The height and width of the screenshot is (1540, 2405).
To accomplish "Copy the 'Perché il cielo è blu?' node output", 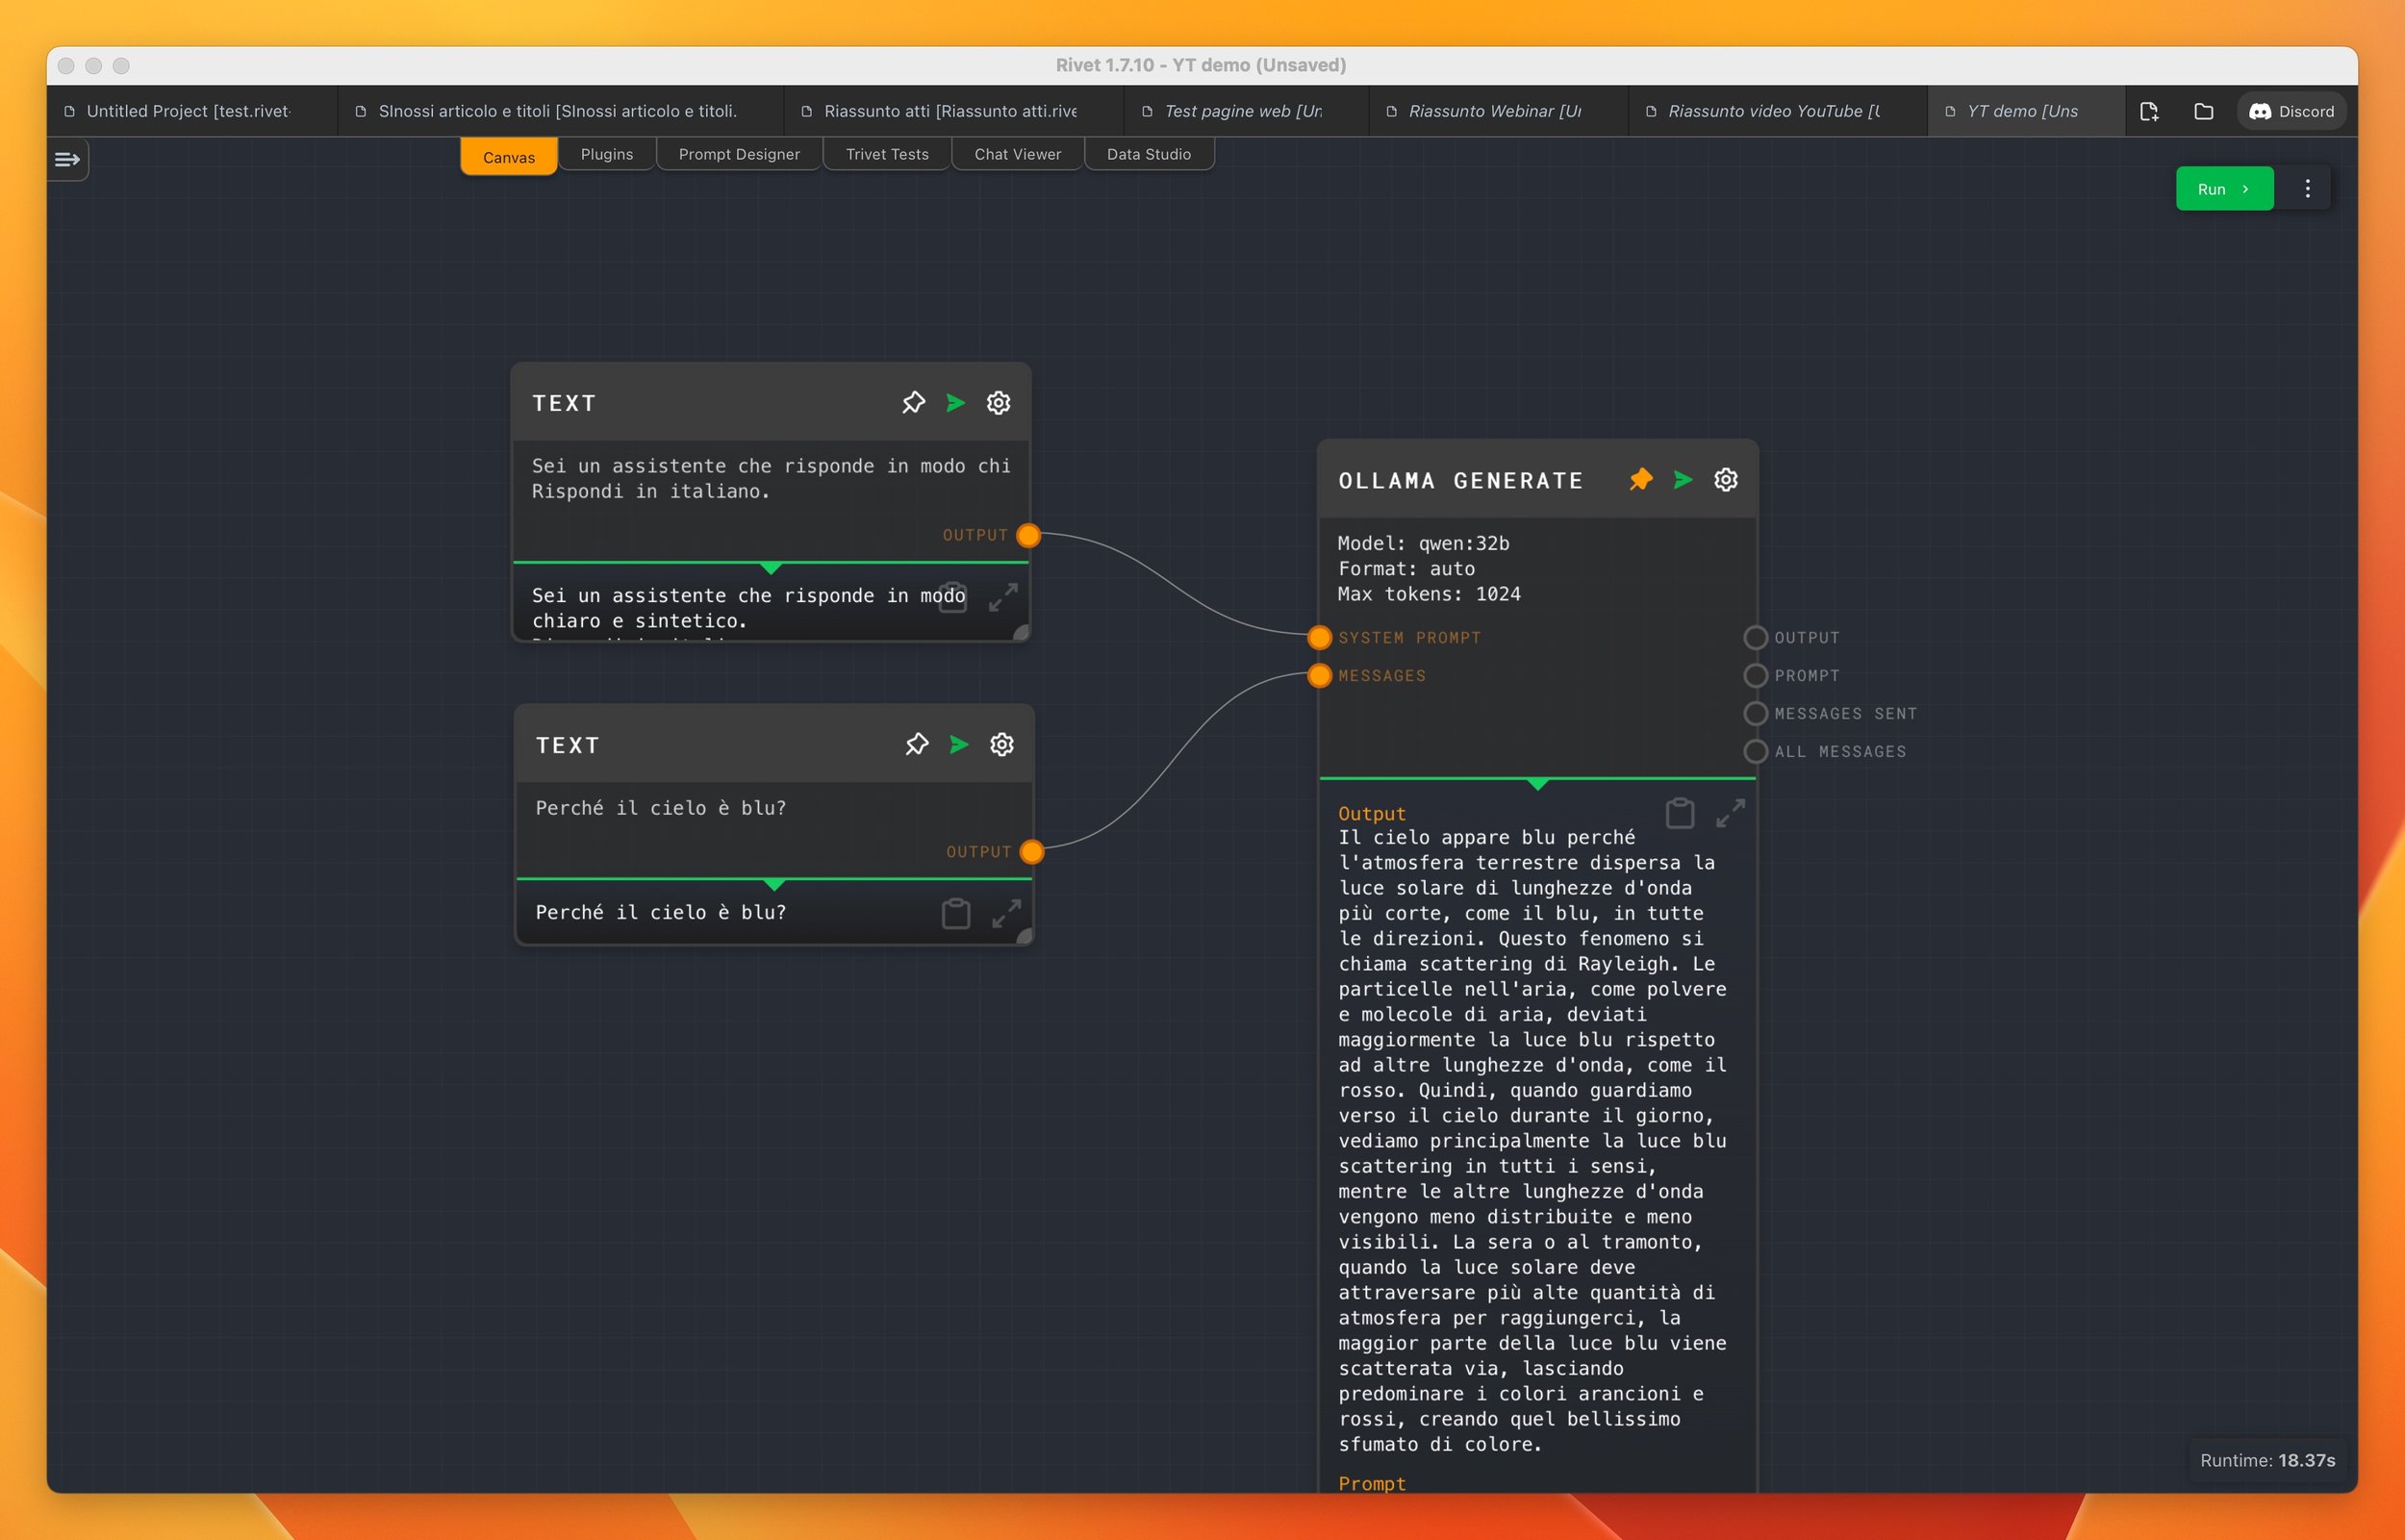I will click(x=956, y=913).
